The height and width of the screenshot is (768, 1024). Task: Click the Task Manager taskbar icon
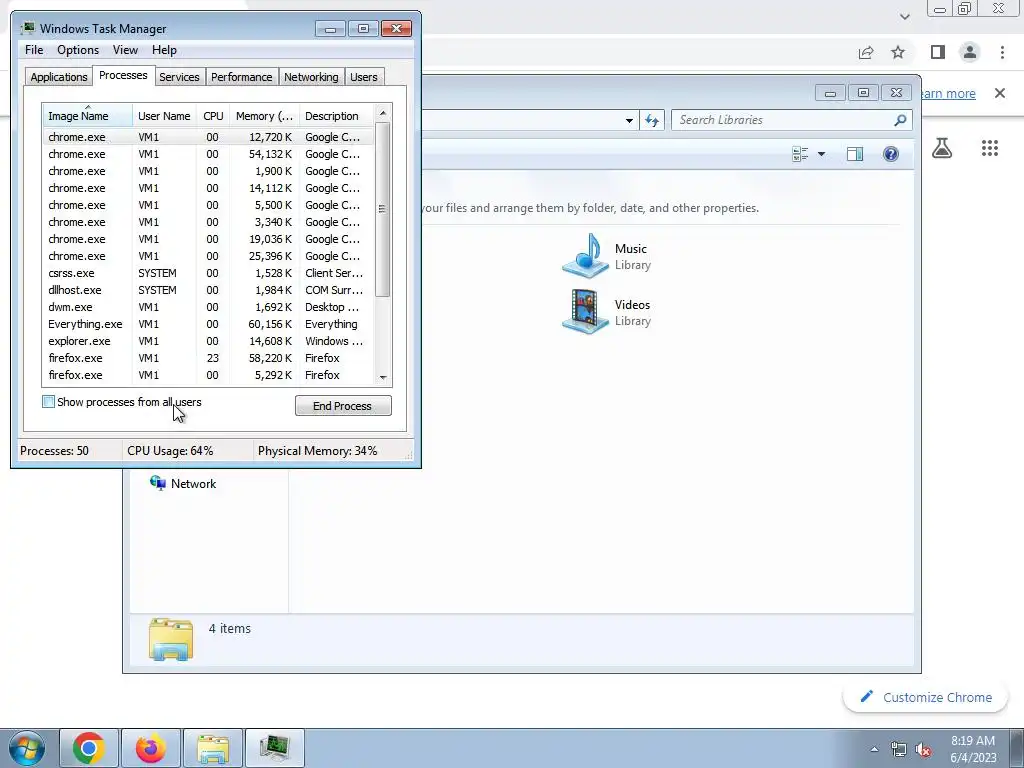(274, 748)
